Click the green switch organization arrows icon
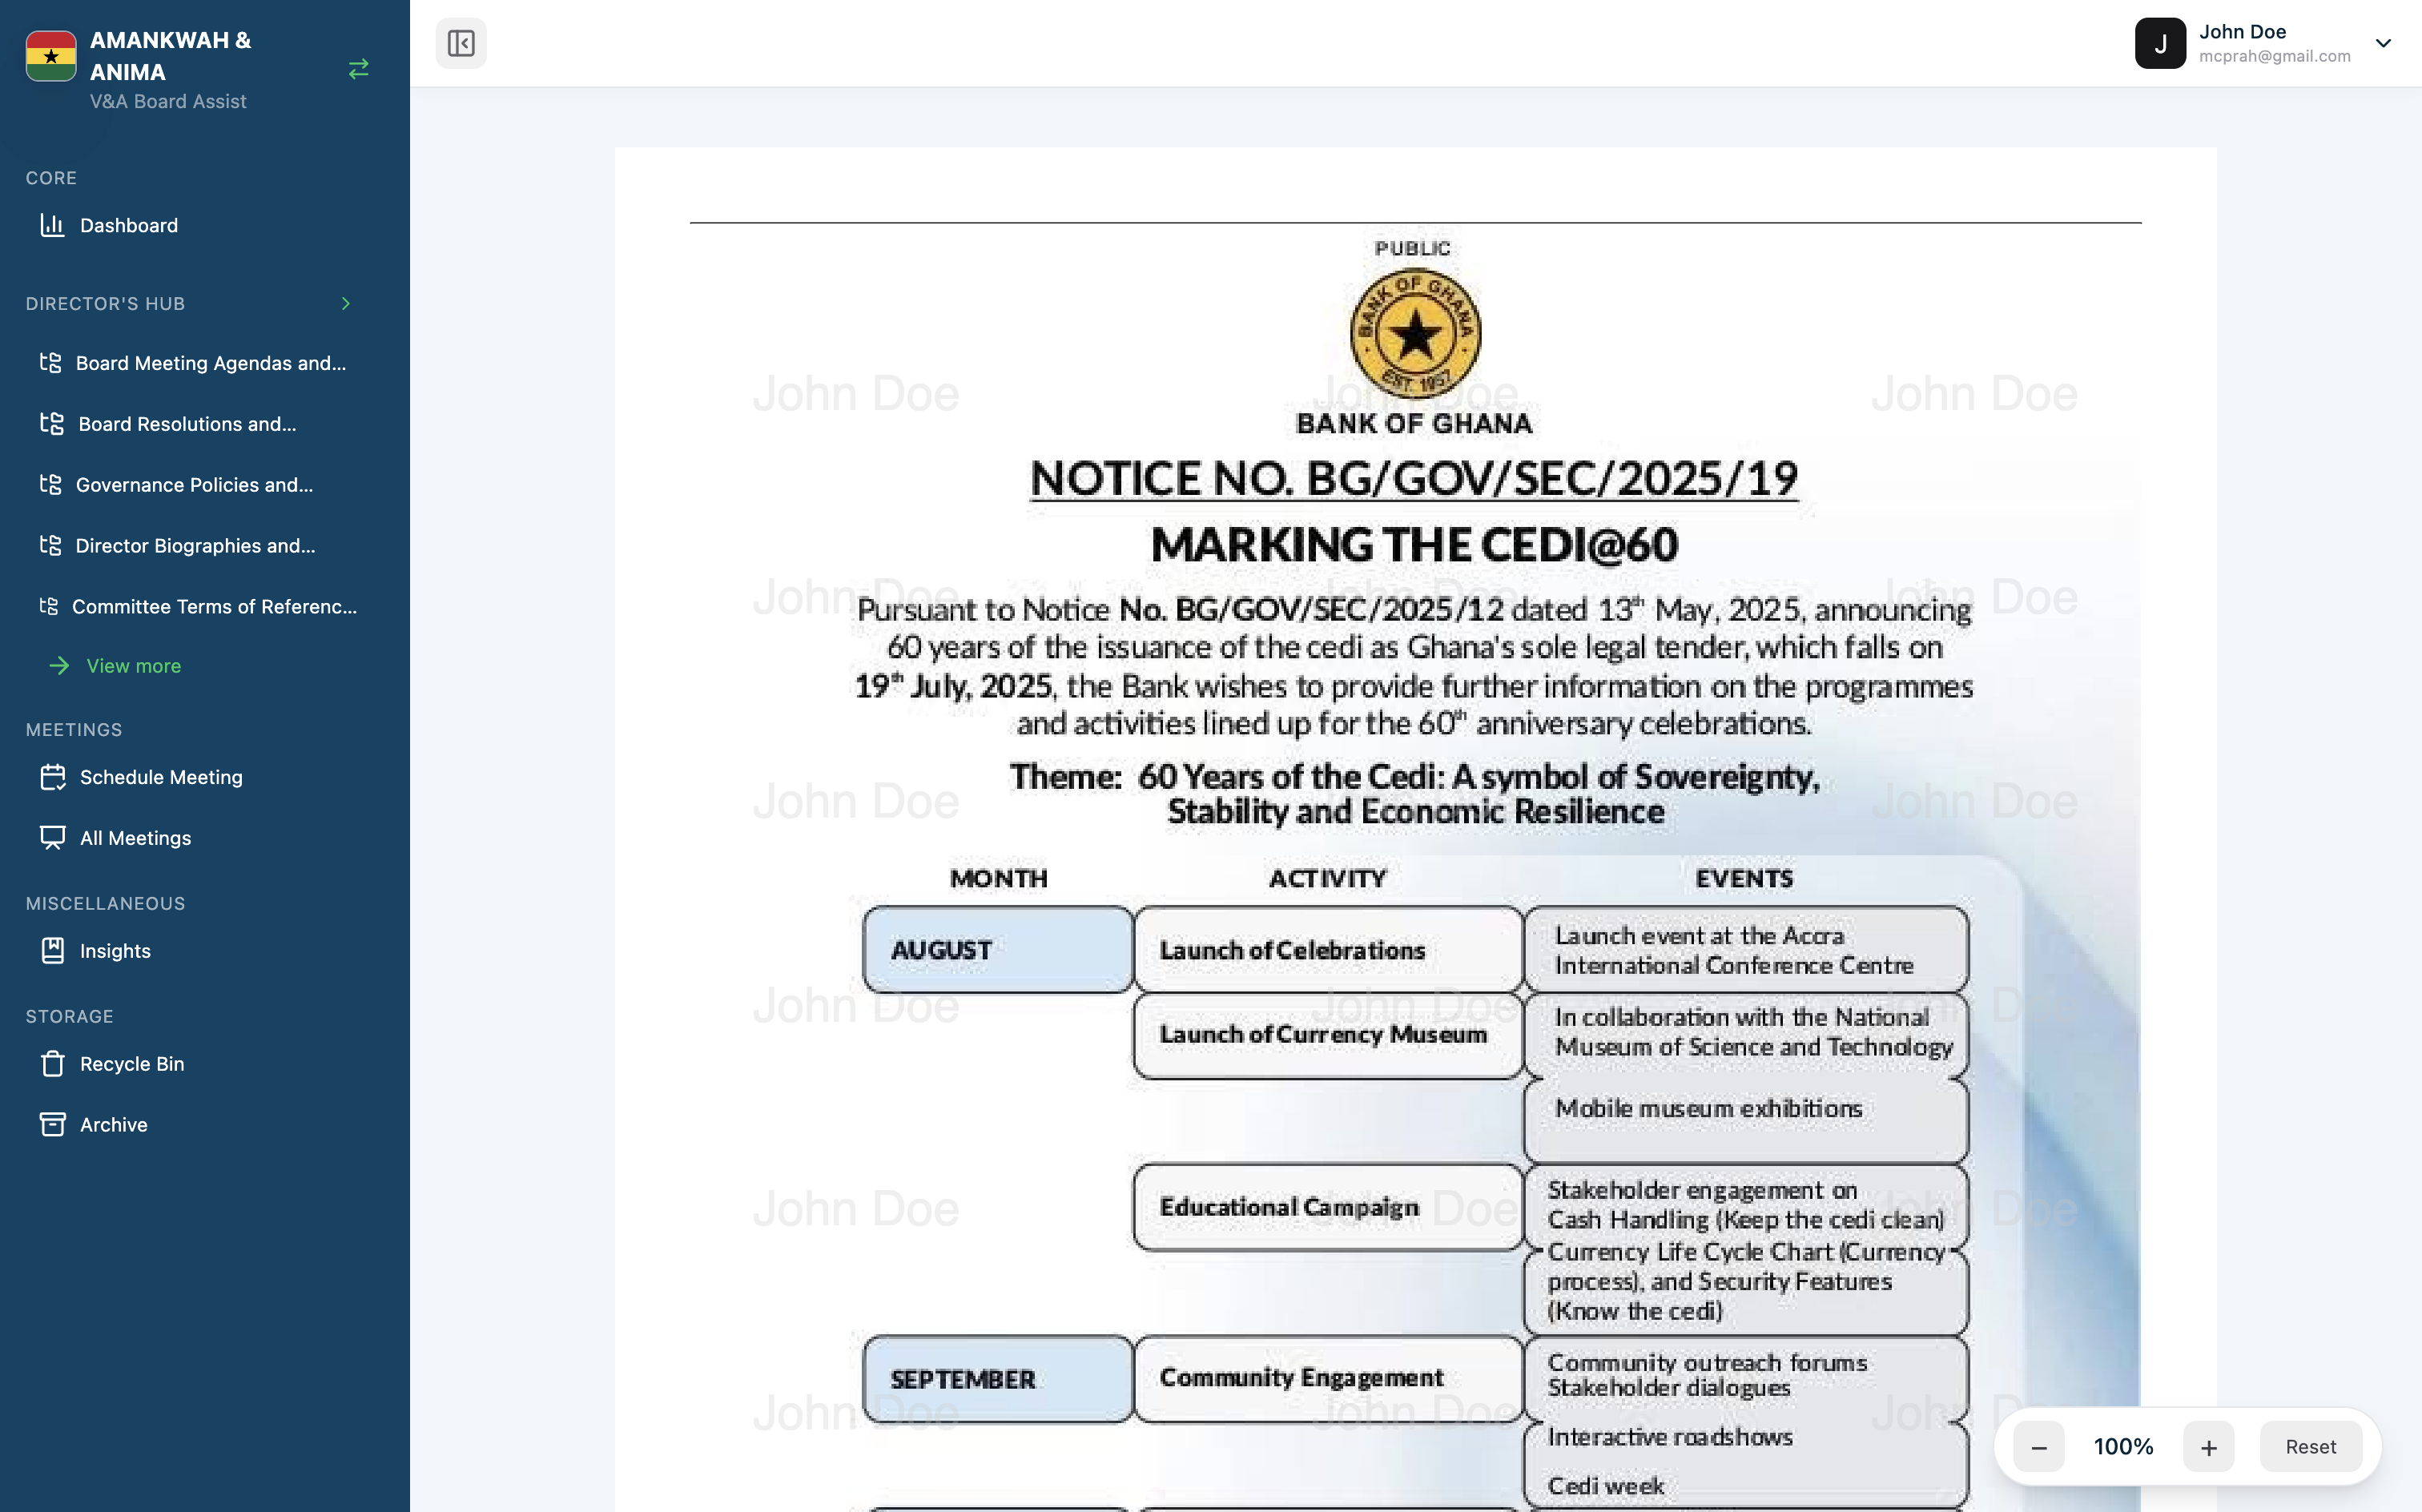The image size is (2422, 1512). tap(358, 69)
